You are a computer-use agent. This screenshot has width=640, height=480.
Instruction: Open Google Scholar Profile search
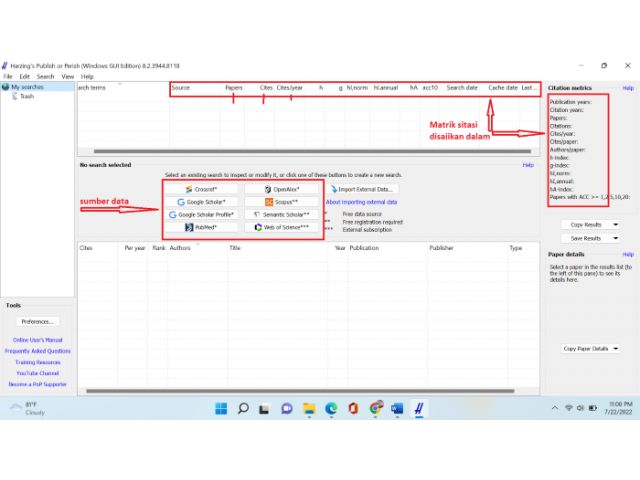[x=201, y=215]
